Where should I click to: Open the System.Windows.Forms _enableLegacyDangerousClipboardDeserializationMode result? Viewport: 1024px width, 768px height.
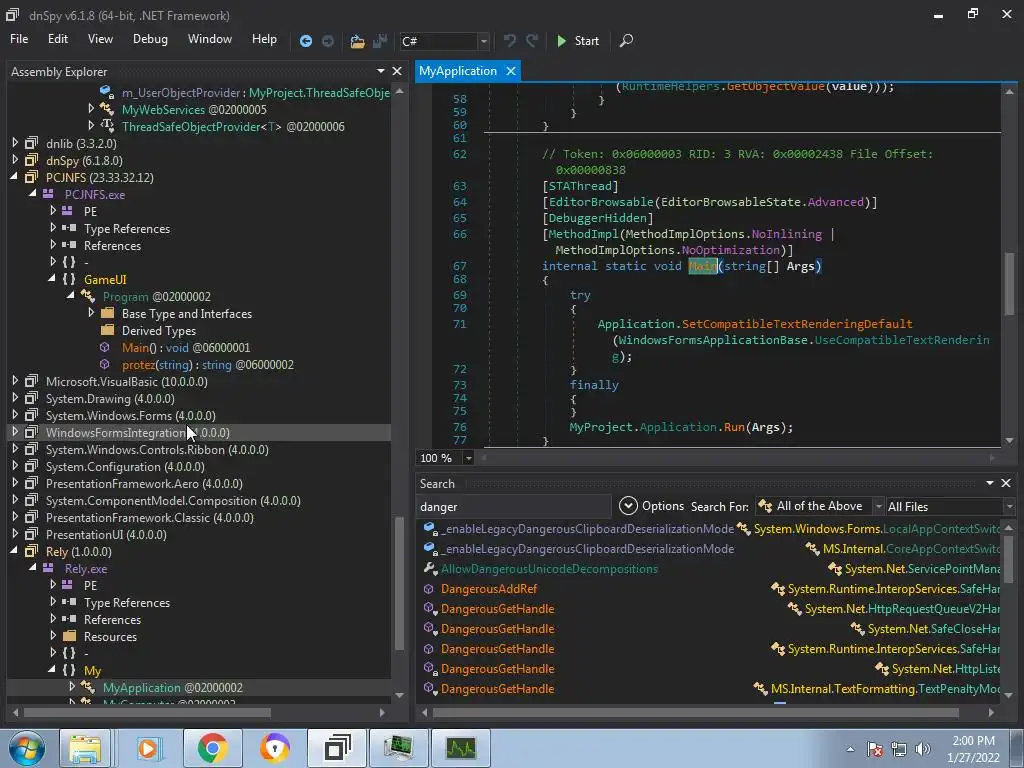click(587, 528)
